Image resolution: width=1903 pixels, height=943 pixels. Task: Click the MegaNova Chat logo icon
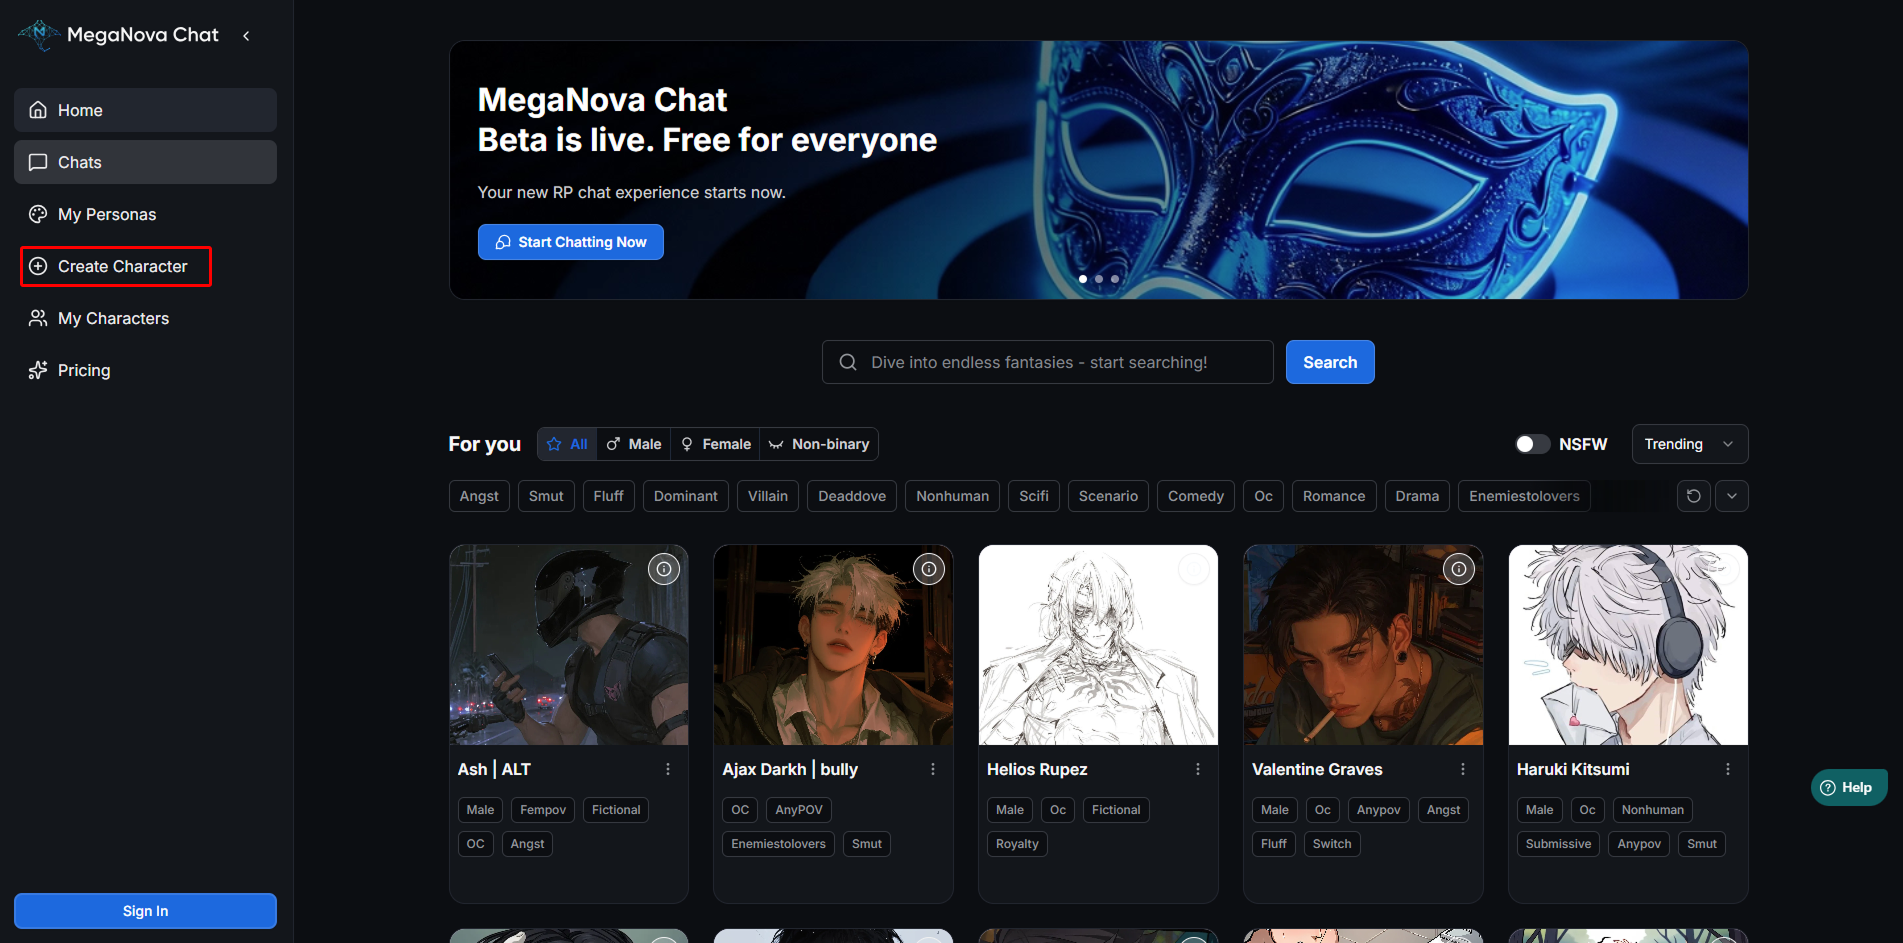click(38, 35)
